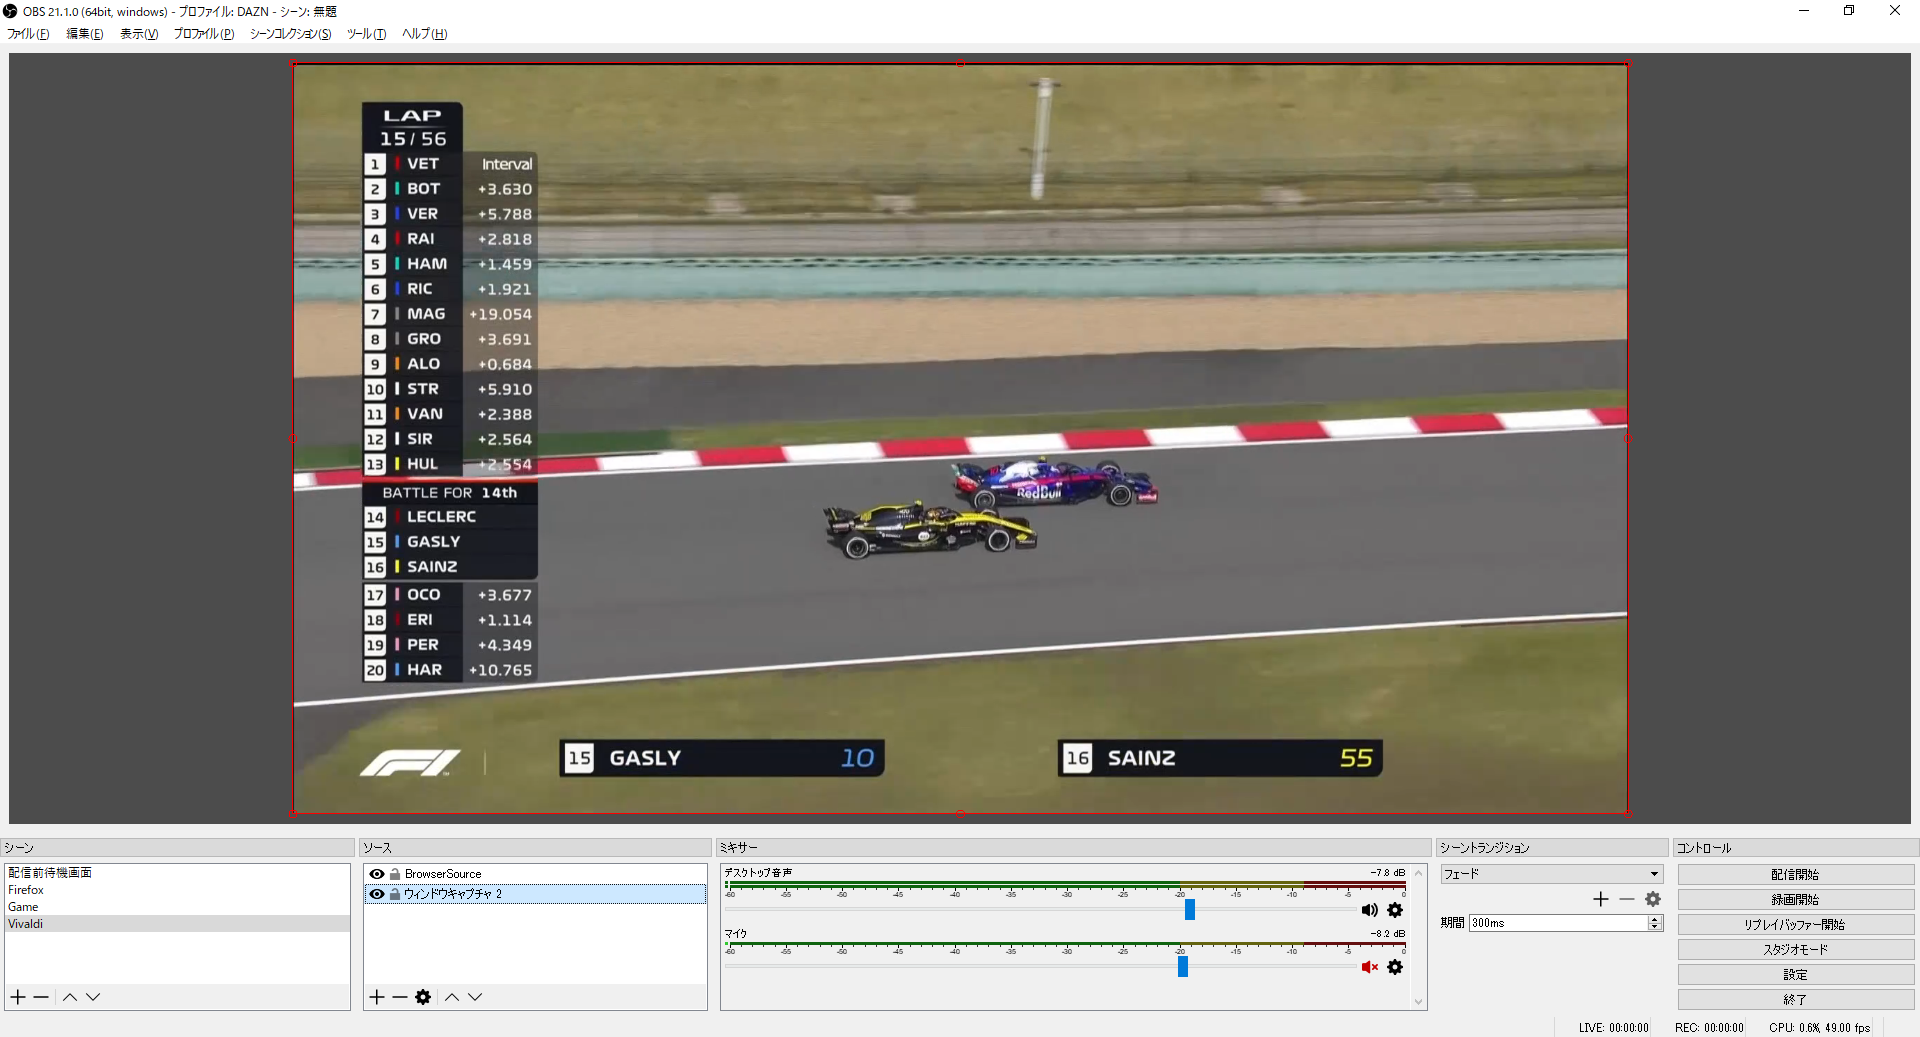Remove the scene transition with minus

1627,899
